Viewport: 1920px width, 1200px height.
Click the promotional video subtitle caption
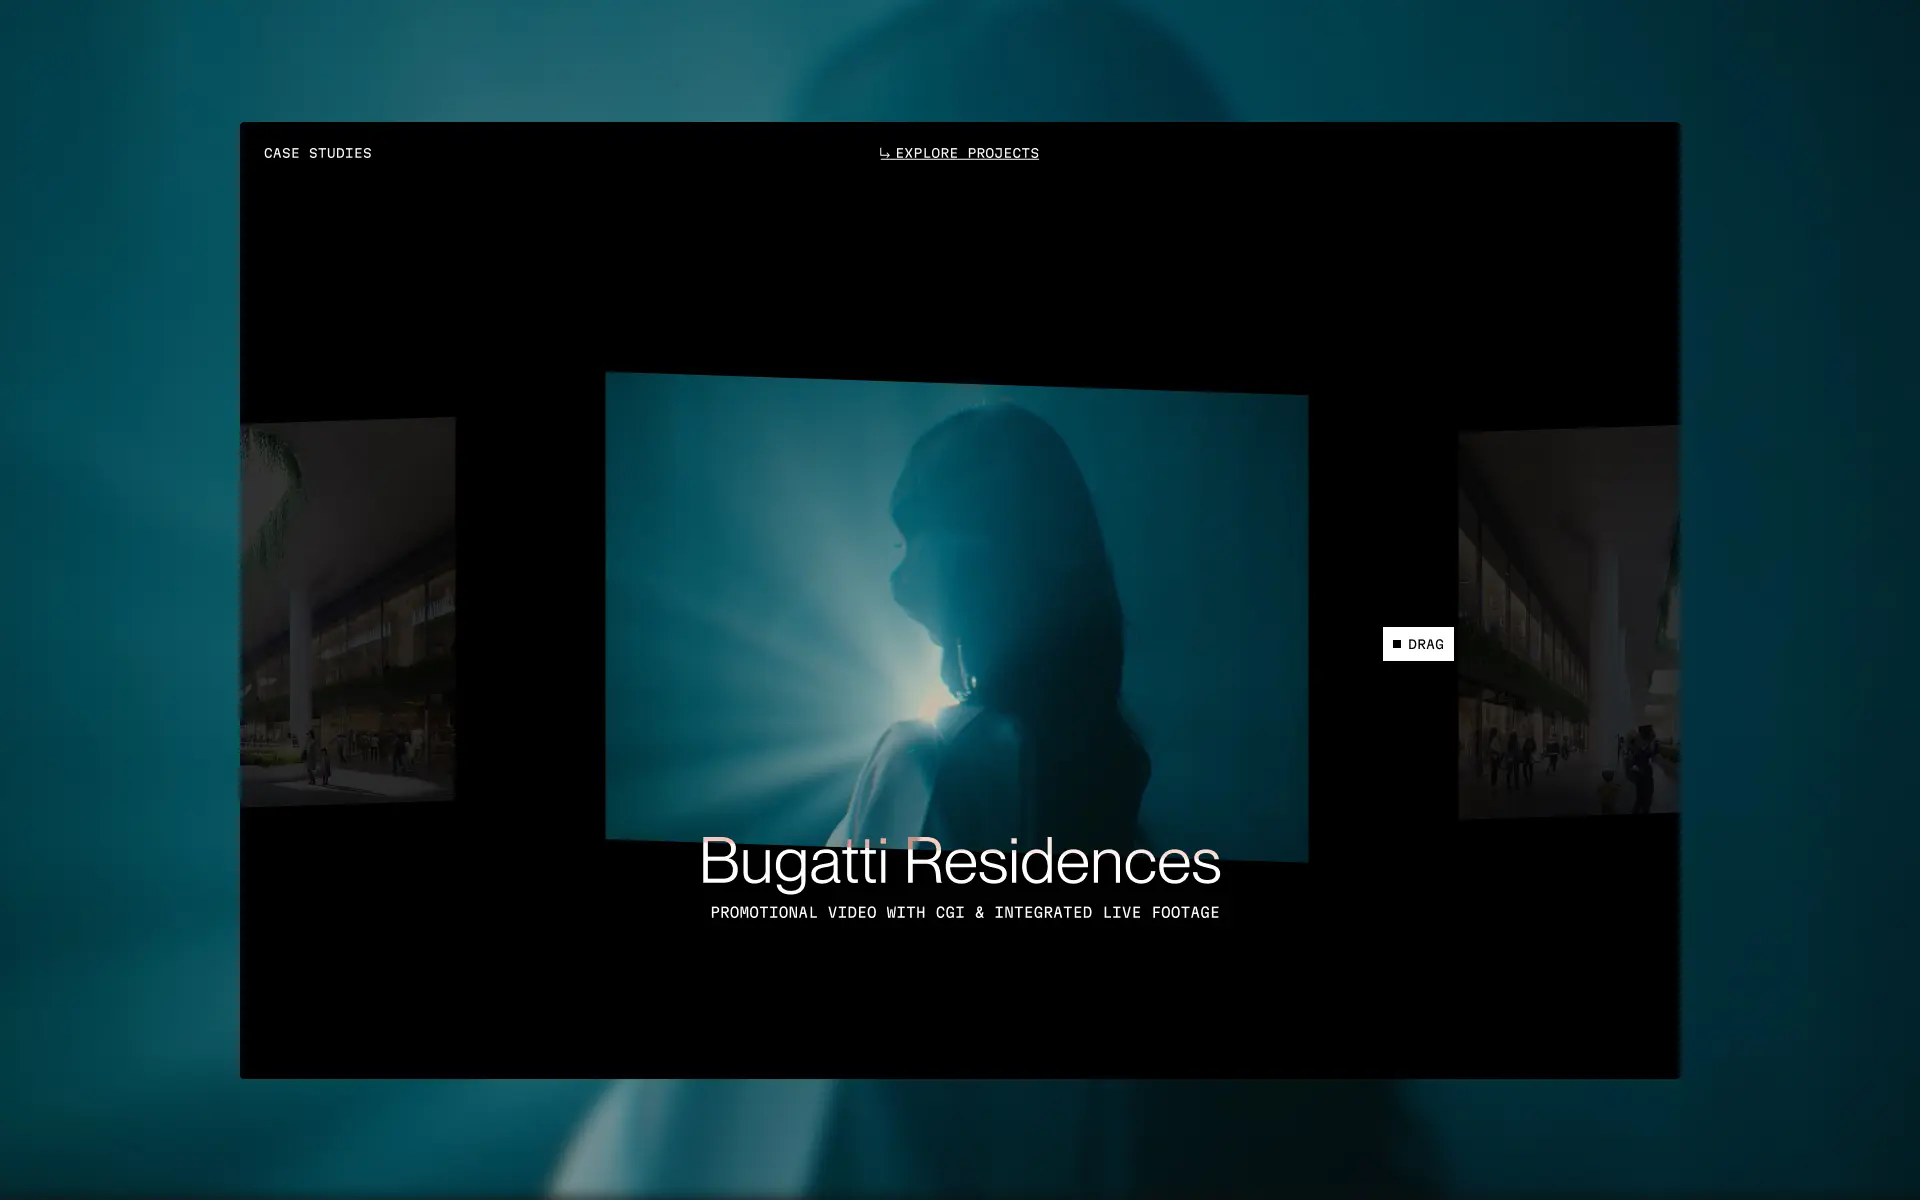[x=964, y=912]
